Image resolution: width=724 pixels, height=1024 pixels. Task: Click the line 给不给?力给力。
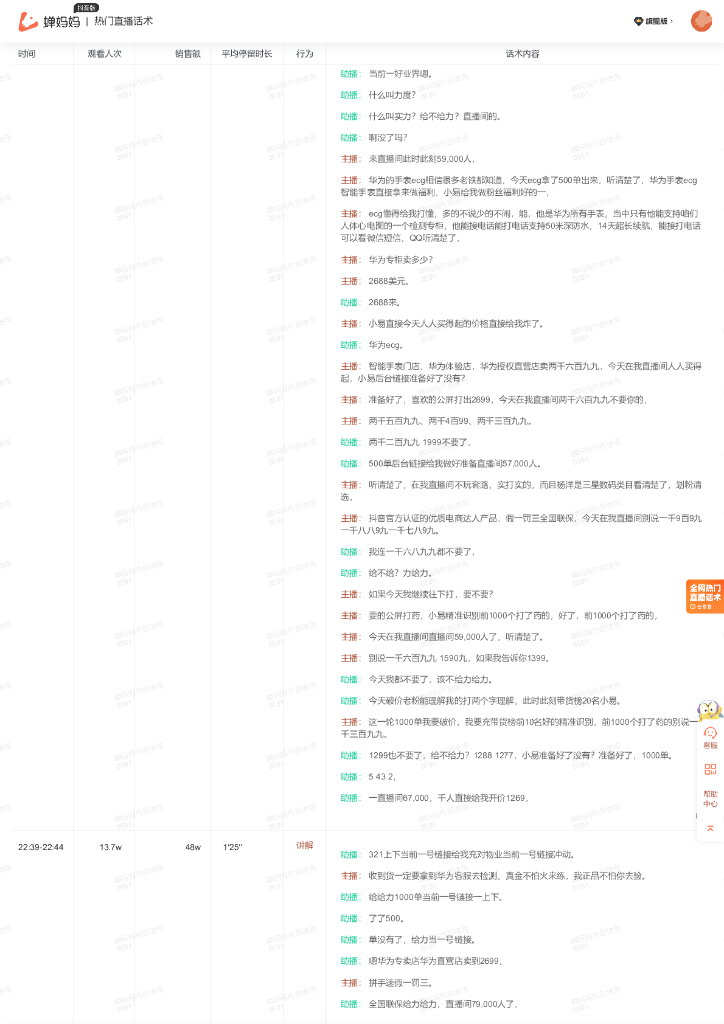coord(400,573)
